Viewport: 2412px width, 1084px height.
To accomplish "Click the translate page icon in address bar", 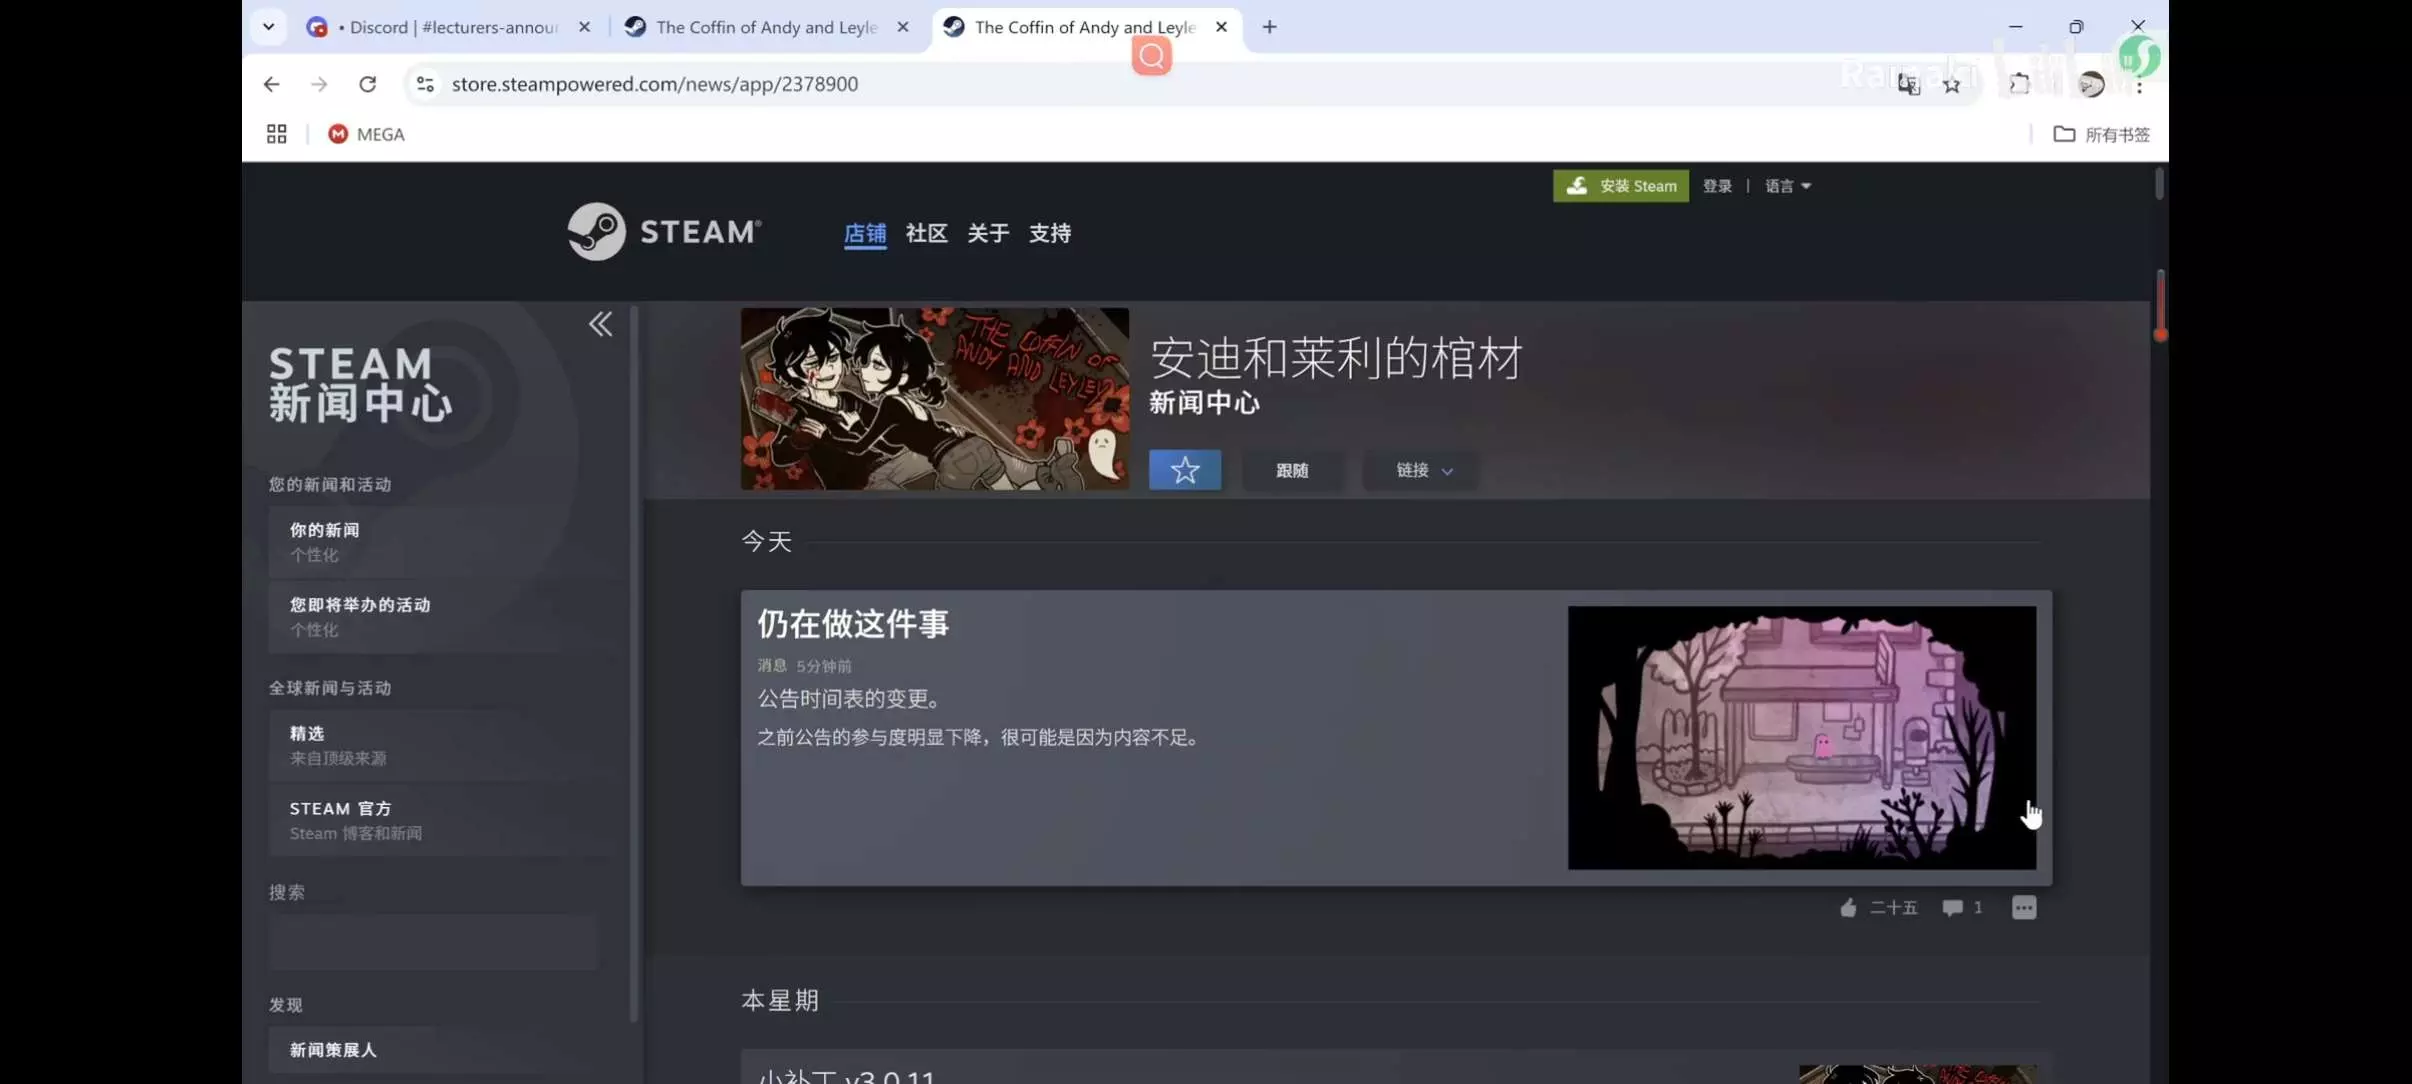I will click(x=1908, y=85).
